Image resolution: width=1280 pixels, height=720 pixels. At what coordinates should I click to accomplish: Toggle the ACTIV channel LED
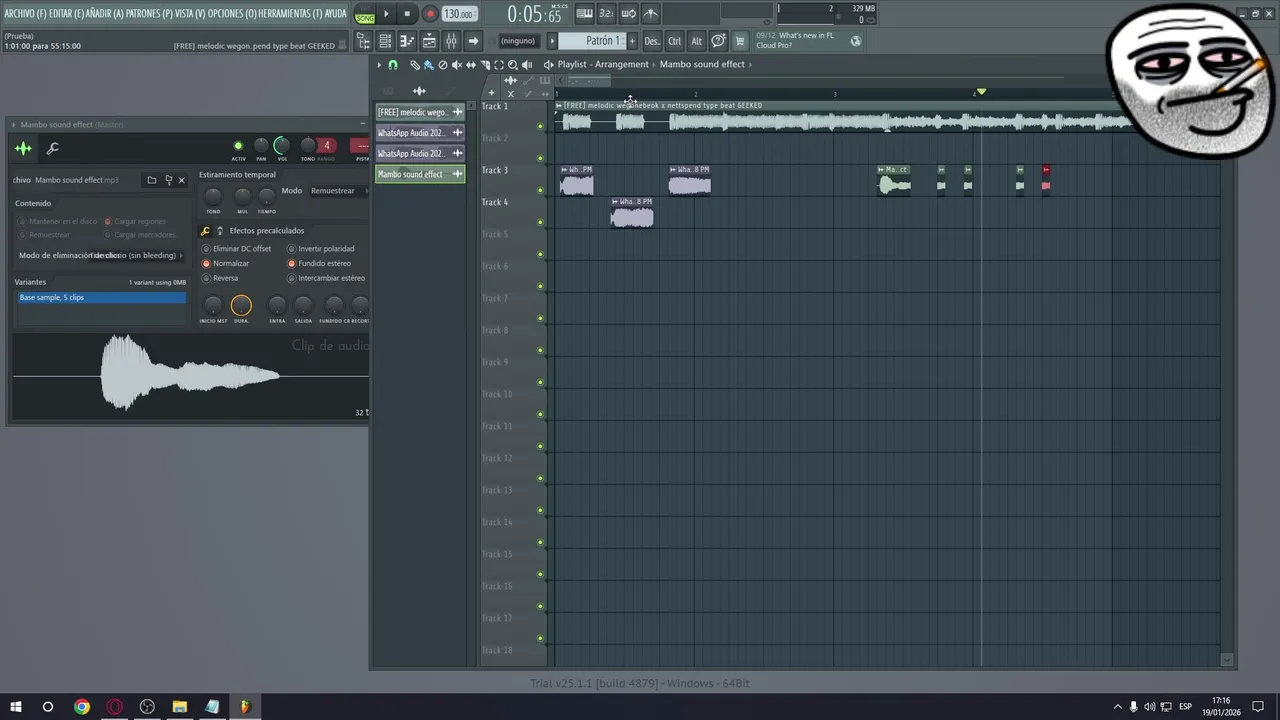238,146
